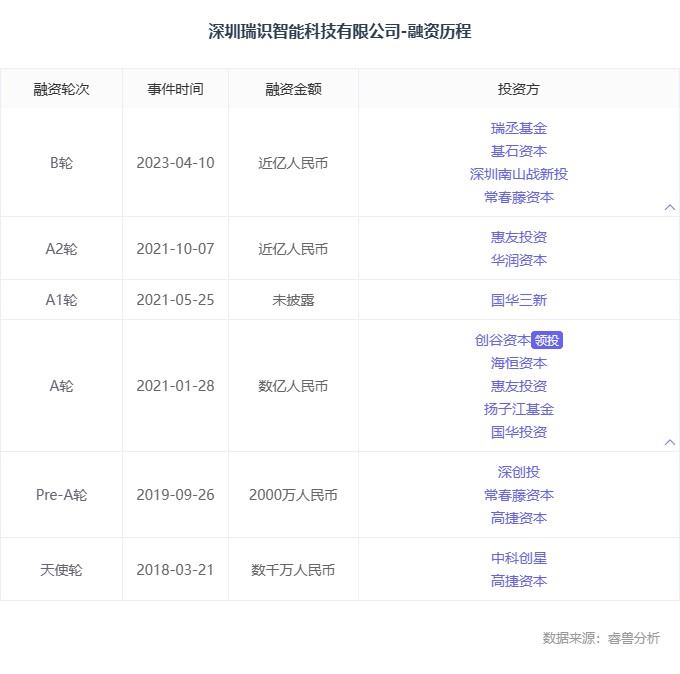The width and height of the screenshot is (680, 674).
Task: Click 近亿人民币 amount in B轮 row
Action: [293, 163]
